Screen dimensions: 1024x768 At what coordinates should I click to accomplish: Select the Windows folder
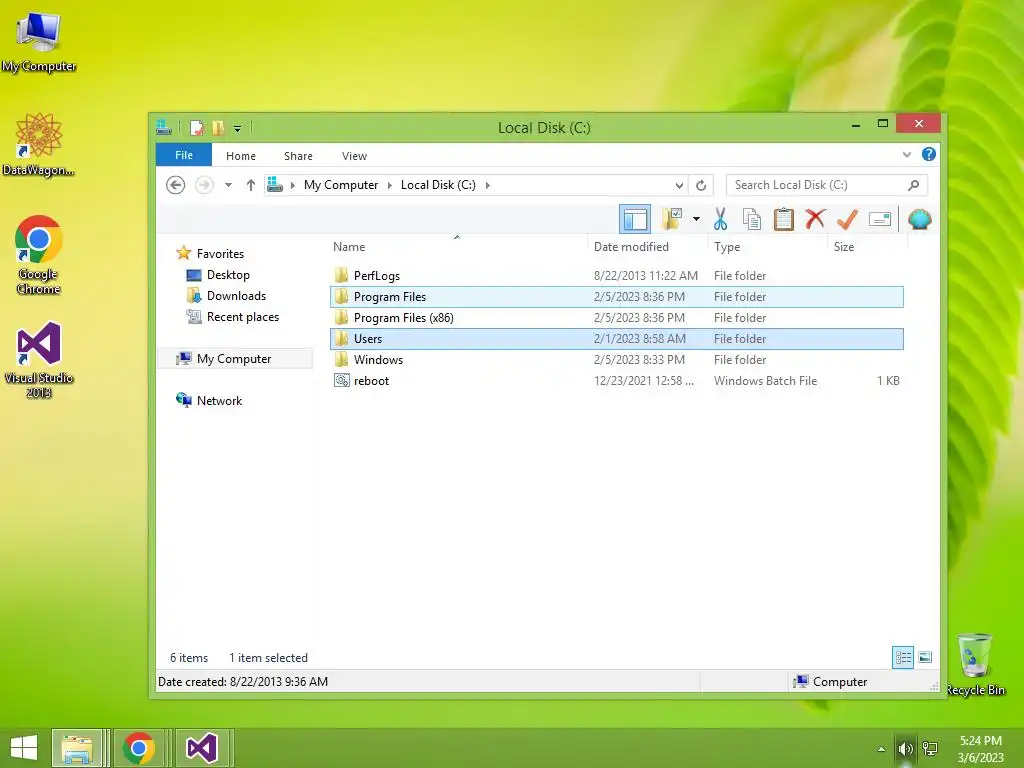click(x=616, y=359)
